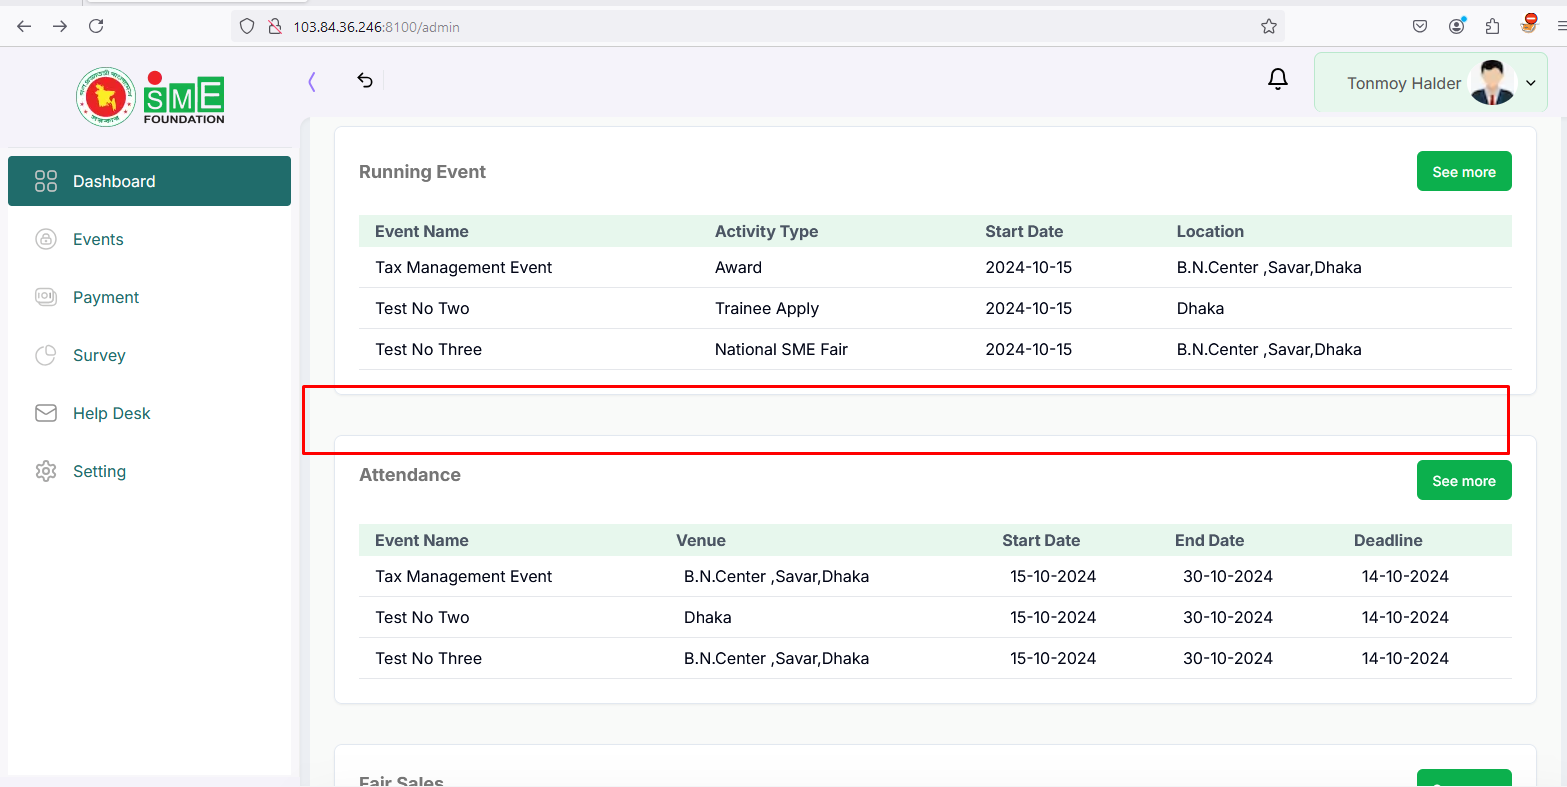Click the red ad-blocker extension icon

point(1529,24)
